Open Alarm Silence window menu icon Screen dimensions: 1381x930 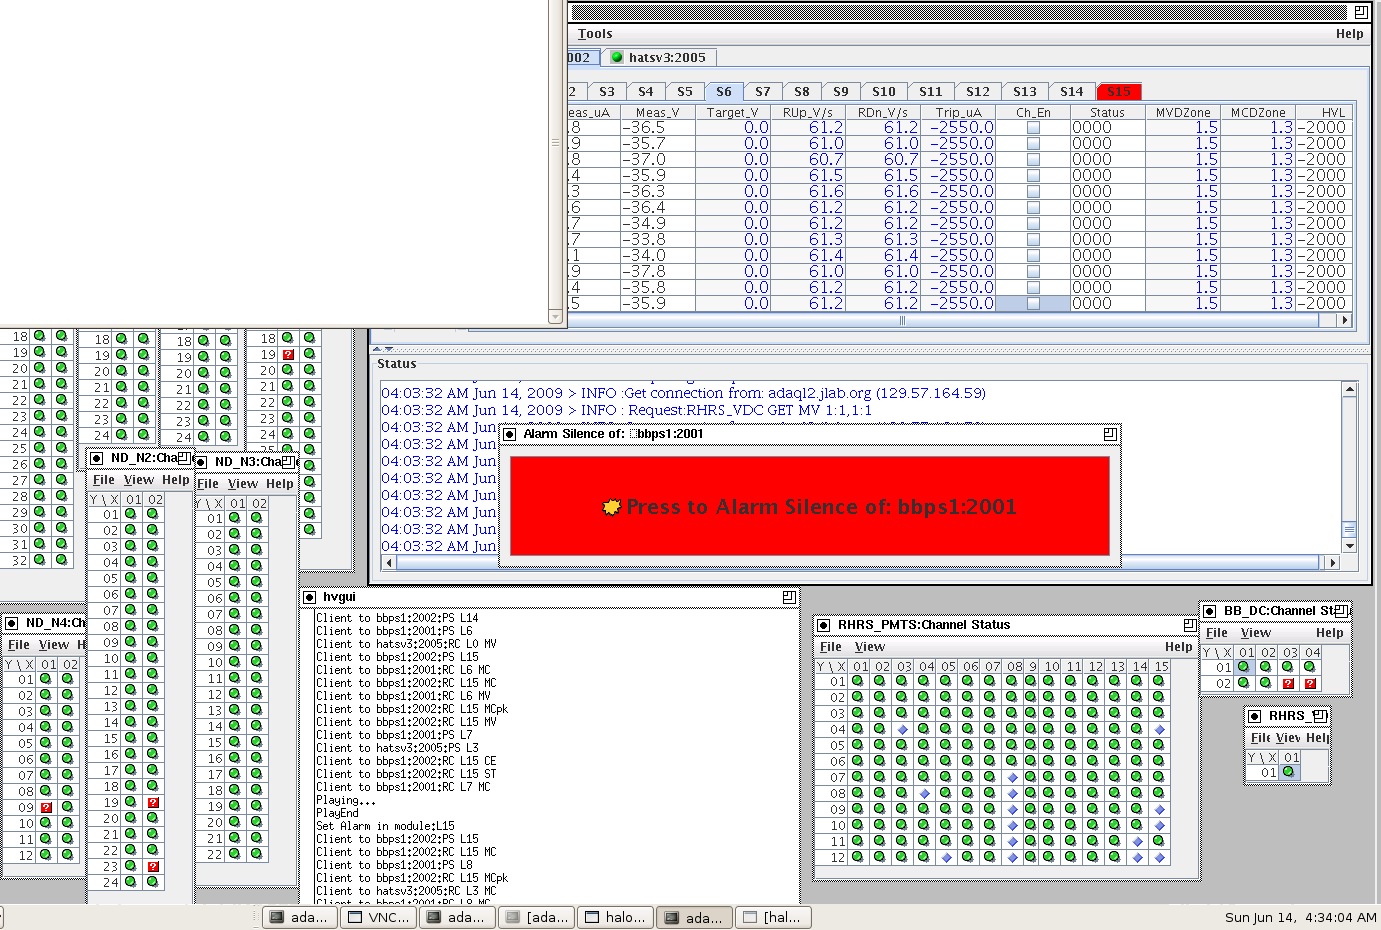[510, 434]
